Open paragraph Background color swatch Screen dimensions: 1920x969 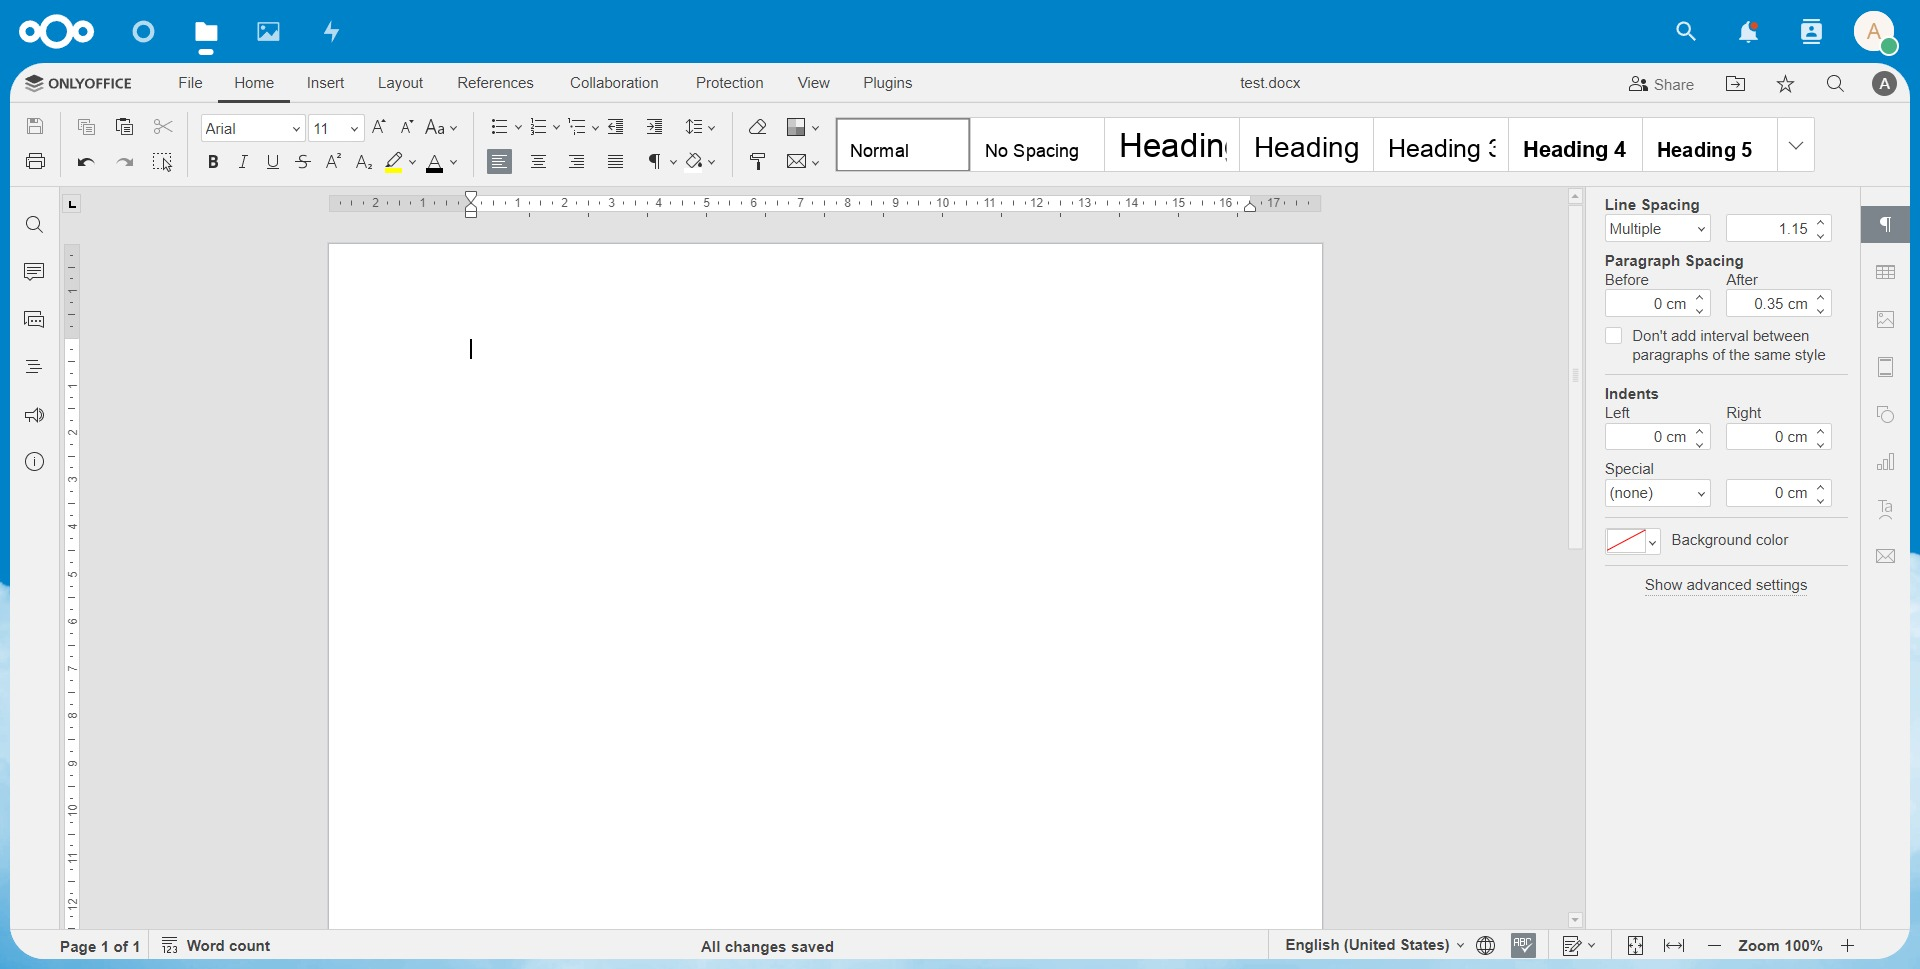coord(1632,541)
